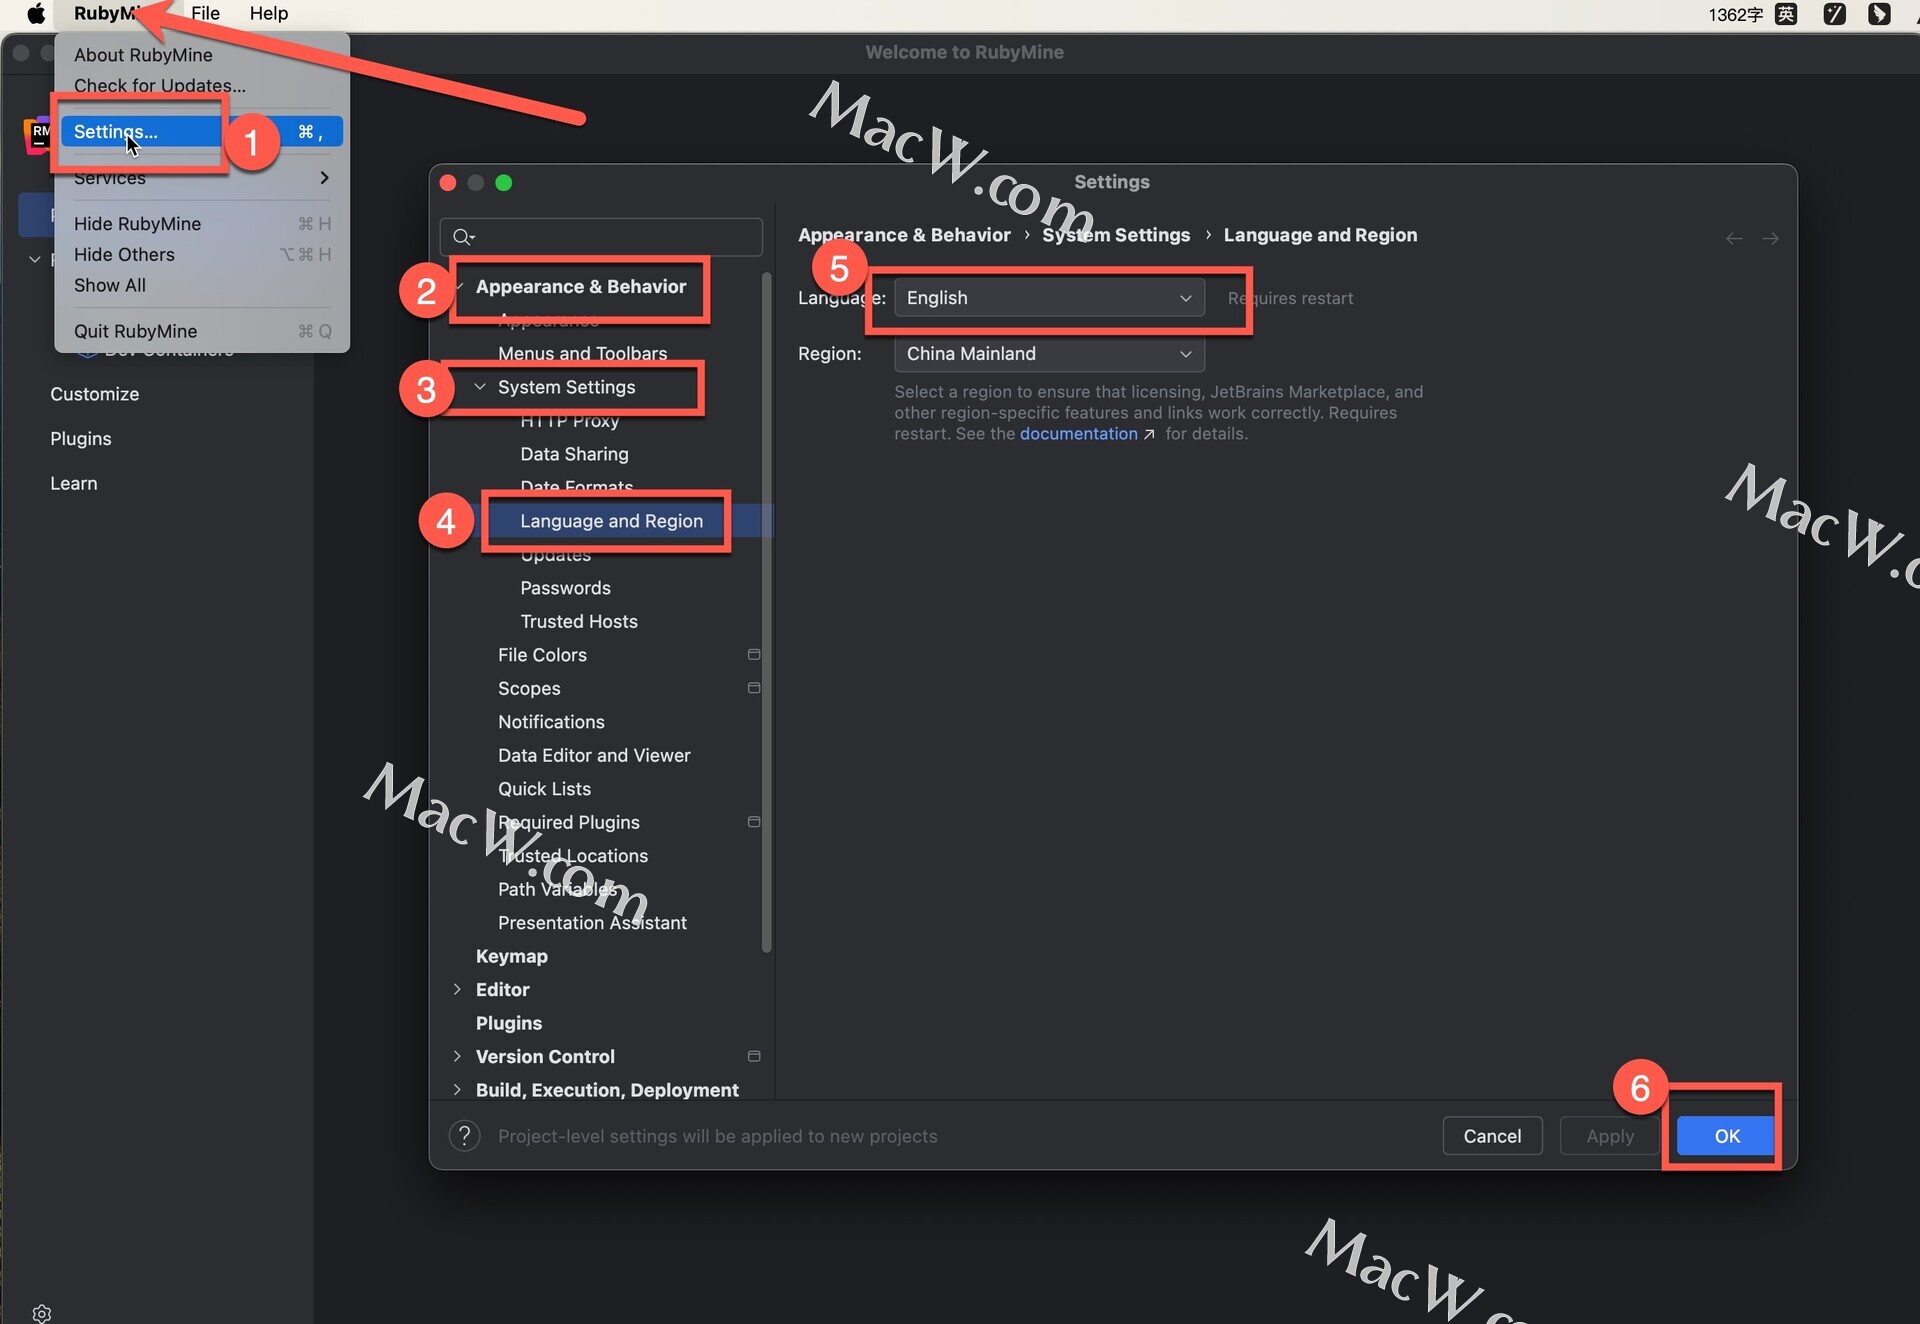Viewport: 1920px width, 1324px height.
Task: Click the settings tree scrollbar
Action: tap(767, 612)
